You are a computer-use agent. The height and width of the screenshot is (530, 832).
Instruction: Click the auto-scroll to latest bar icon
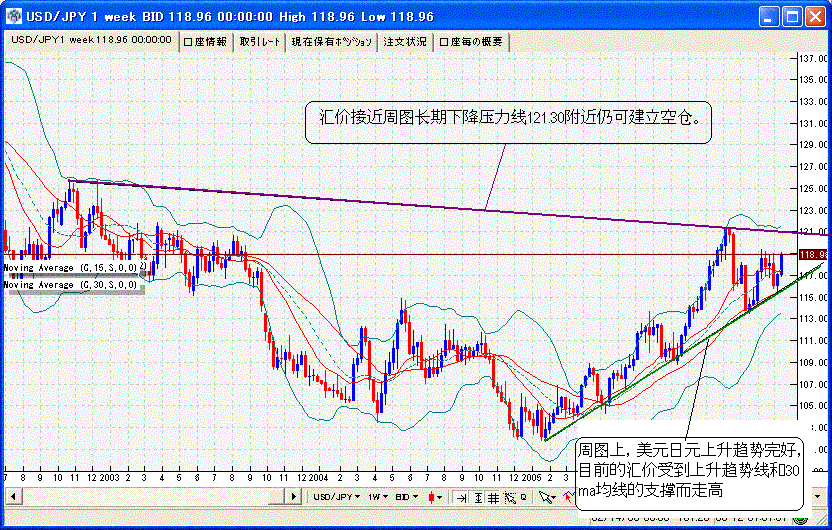click(462, 496)
